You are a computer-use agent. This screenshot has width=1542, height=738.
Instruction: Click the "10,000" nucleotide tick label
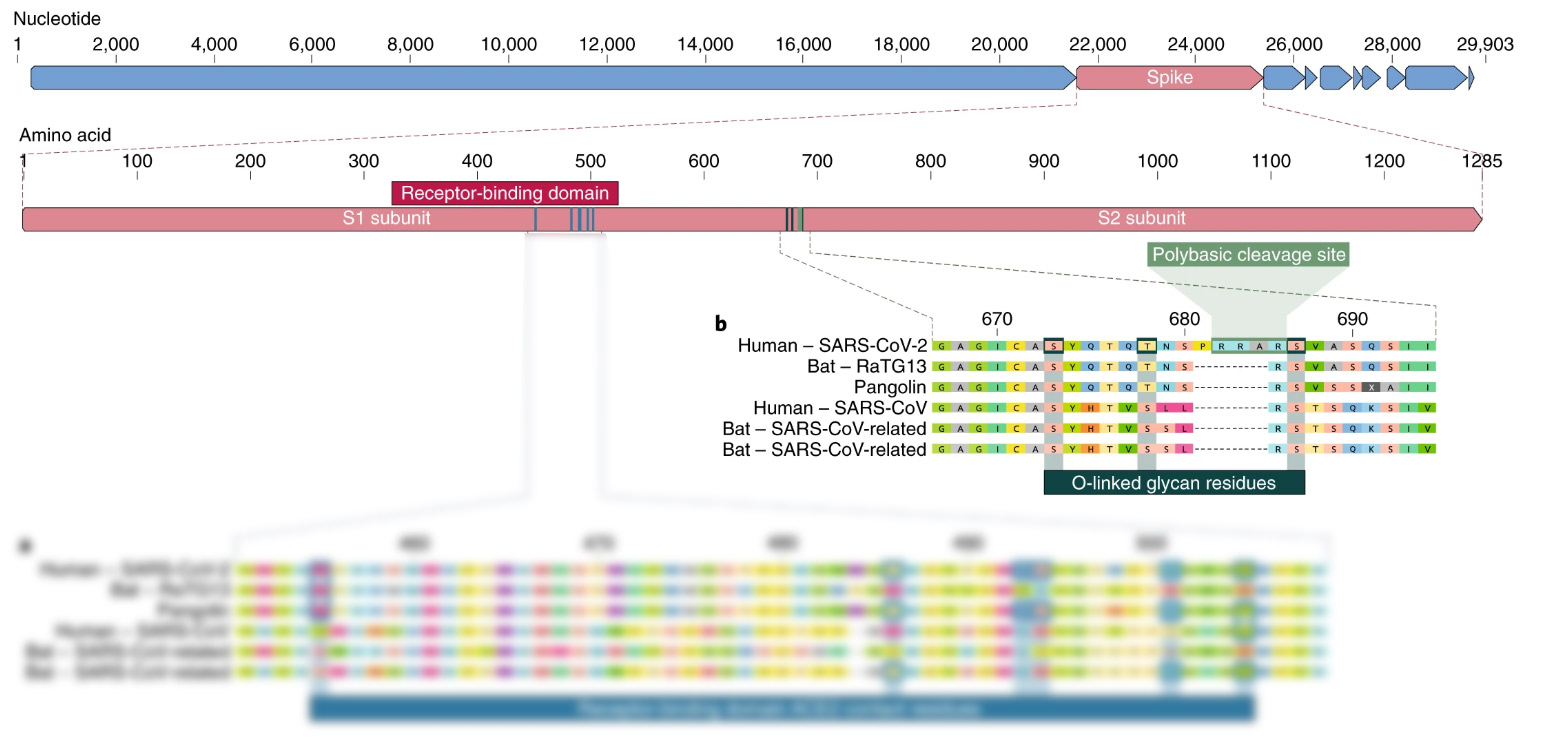pos(509,44)
